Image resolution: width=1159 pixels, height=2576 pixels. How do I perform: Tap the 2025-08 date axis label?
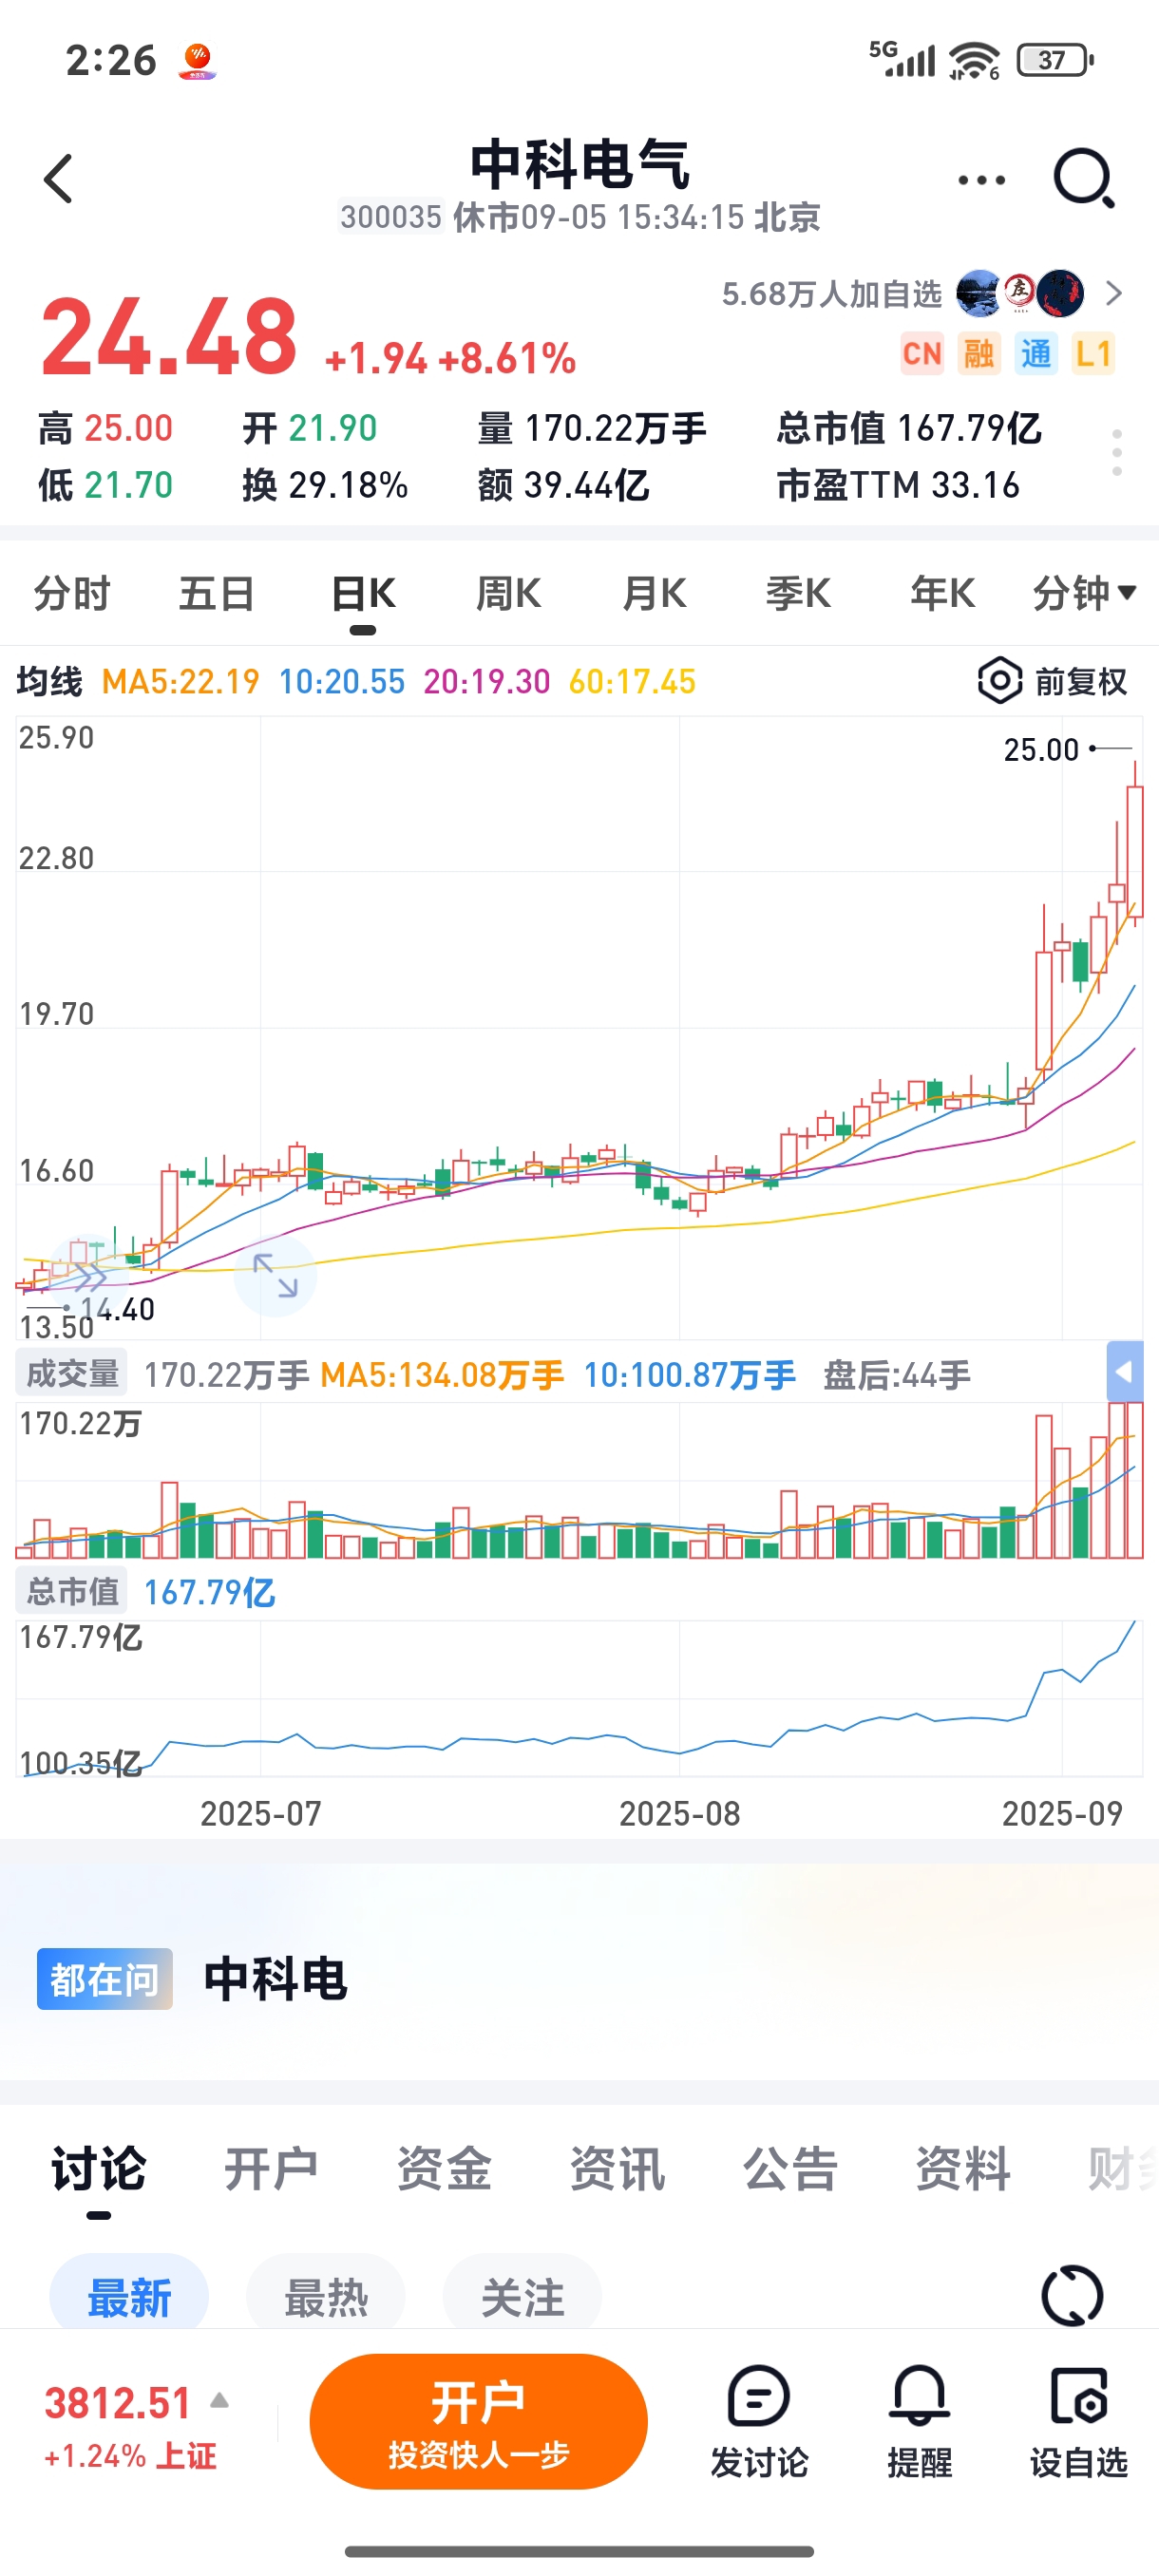[679, 1813]
